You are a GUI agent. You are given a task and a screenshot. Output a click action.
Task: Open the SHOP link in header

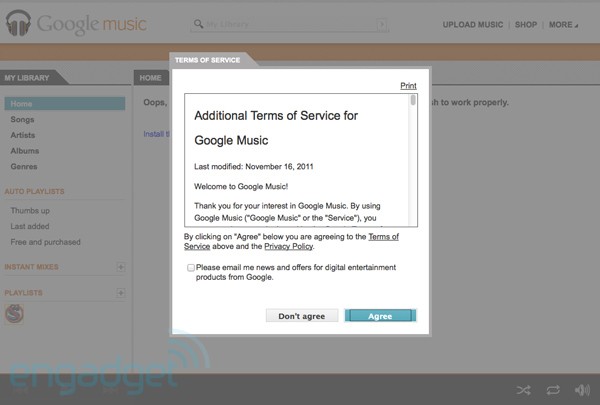[x=526, y=25]
